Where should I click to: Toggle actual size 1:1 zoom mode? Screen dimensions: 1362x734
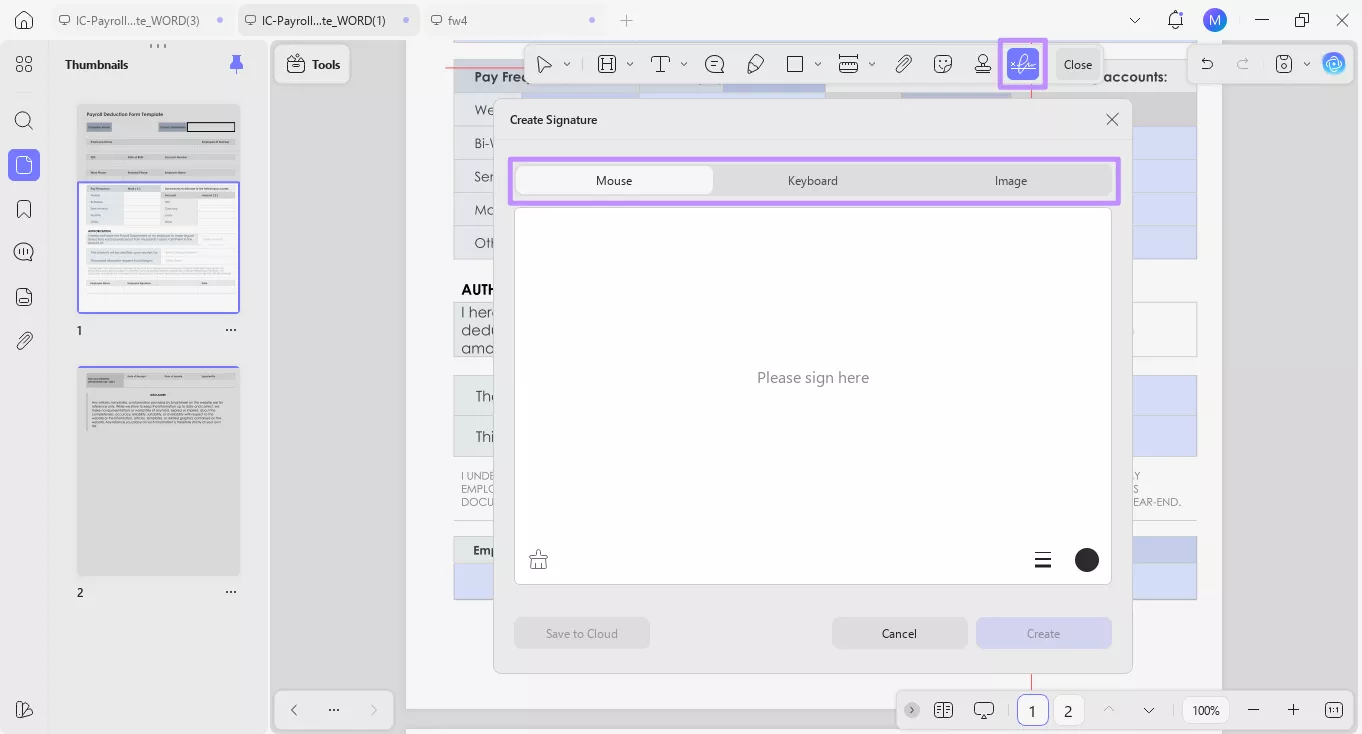click(x=1333, y=710)
